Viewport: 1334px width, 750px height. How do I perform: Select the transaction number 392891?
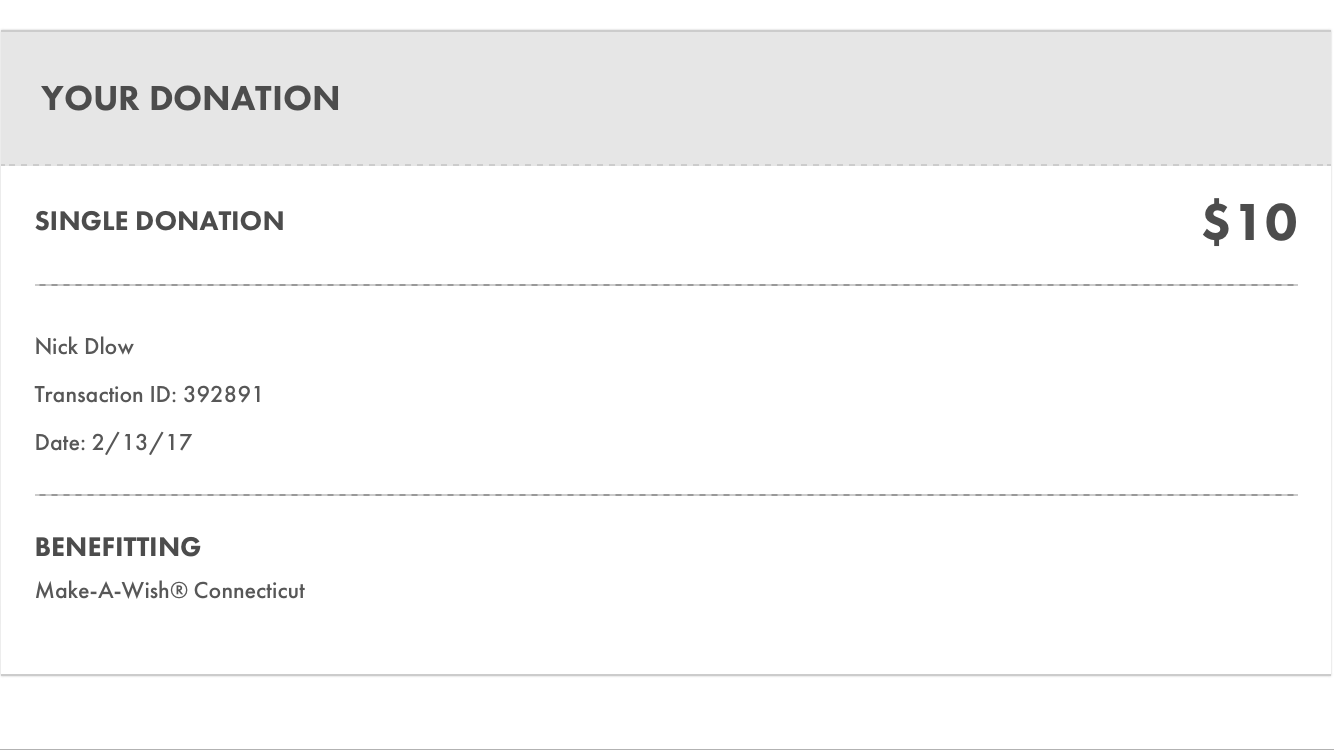[223, 394]
